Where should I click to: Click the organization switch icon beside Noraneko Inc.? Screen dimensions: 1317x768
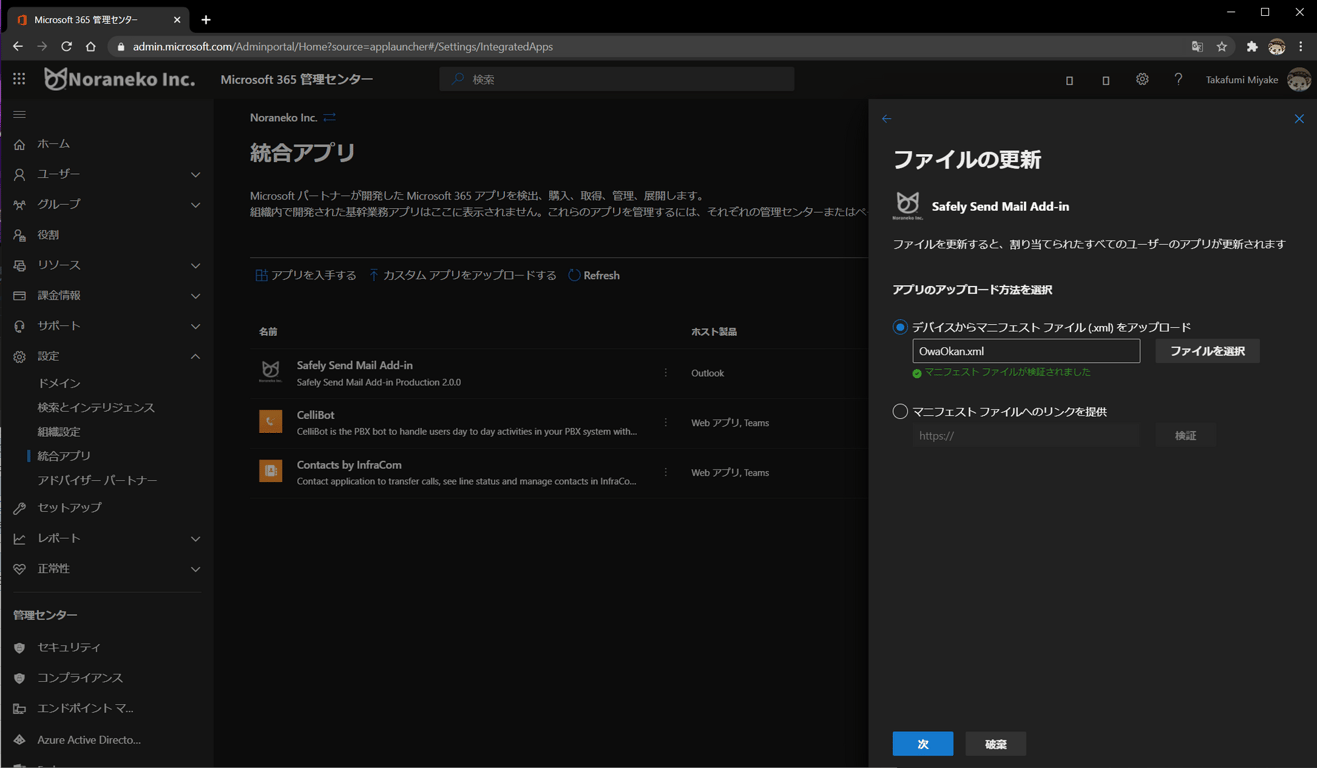coord(329,118)
